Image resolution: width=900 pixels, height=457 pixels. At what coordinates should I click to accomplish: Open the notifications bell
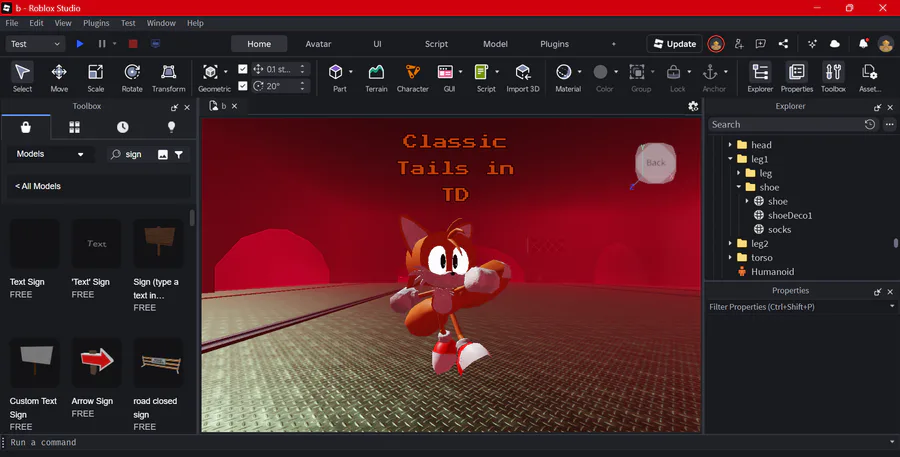[x=863, y=44]
